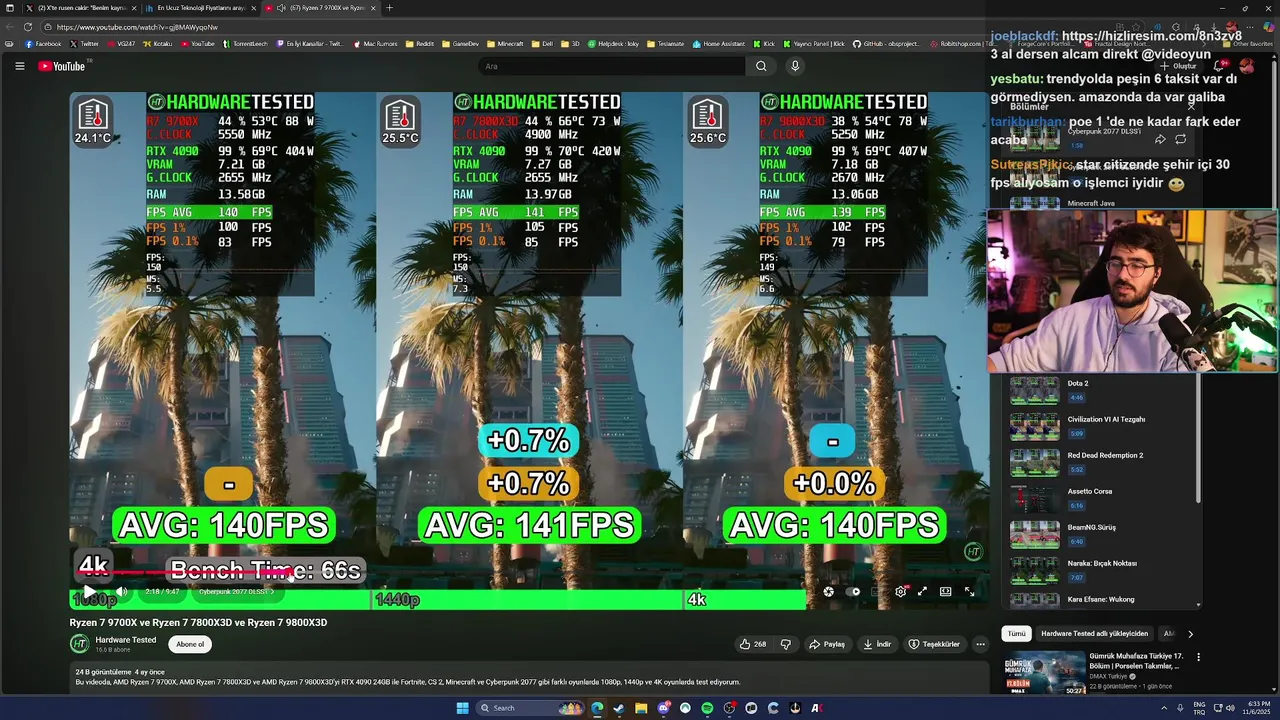This screenshot has width=1280, height=720.
Task: Click the Paylaş share button
Action: pos(827,644)
